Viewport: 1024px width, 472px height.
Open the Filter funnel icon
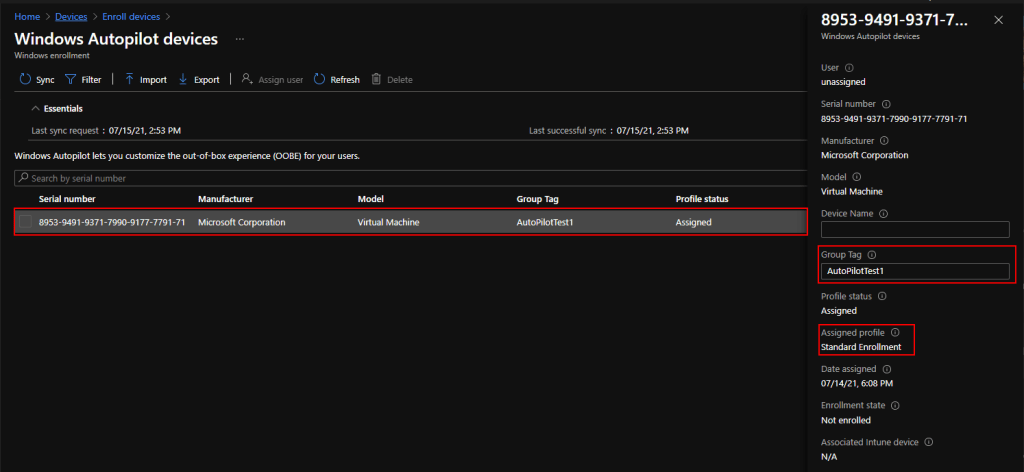pos(71,79)
